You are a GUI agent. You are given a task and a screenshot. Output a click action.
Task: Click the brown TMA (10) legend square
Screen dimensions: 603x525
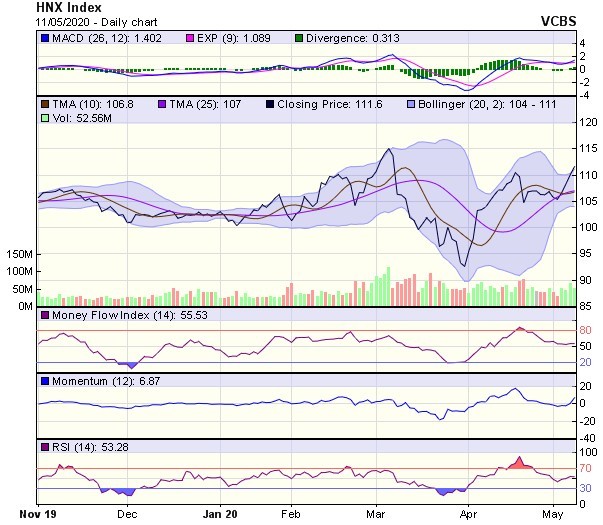tap(44, 103)
